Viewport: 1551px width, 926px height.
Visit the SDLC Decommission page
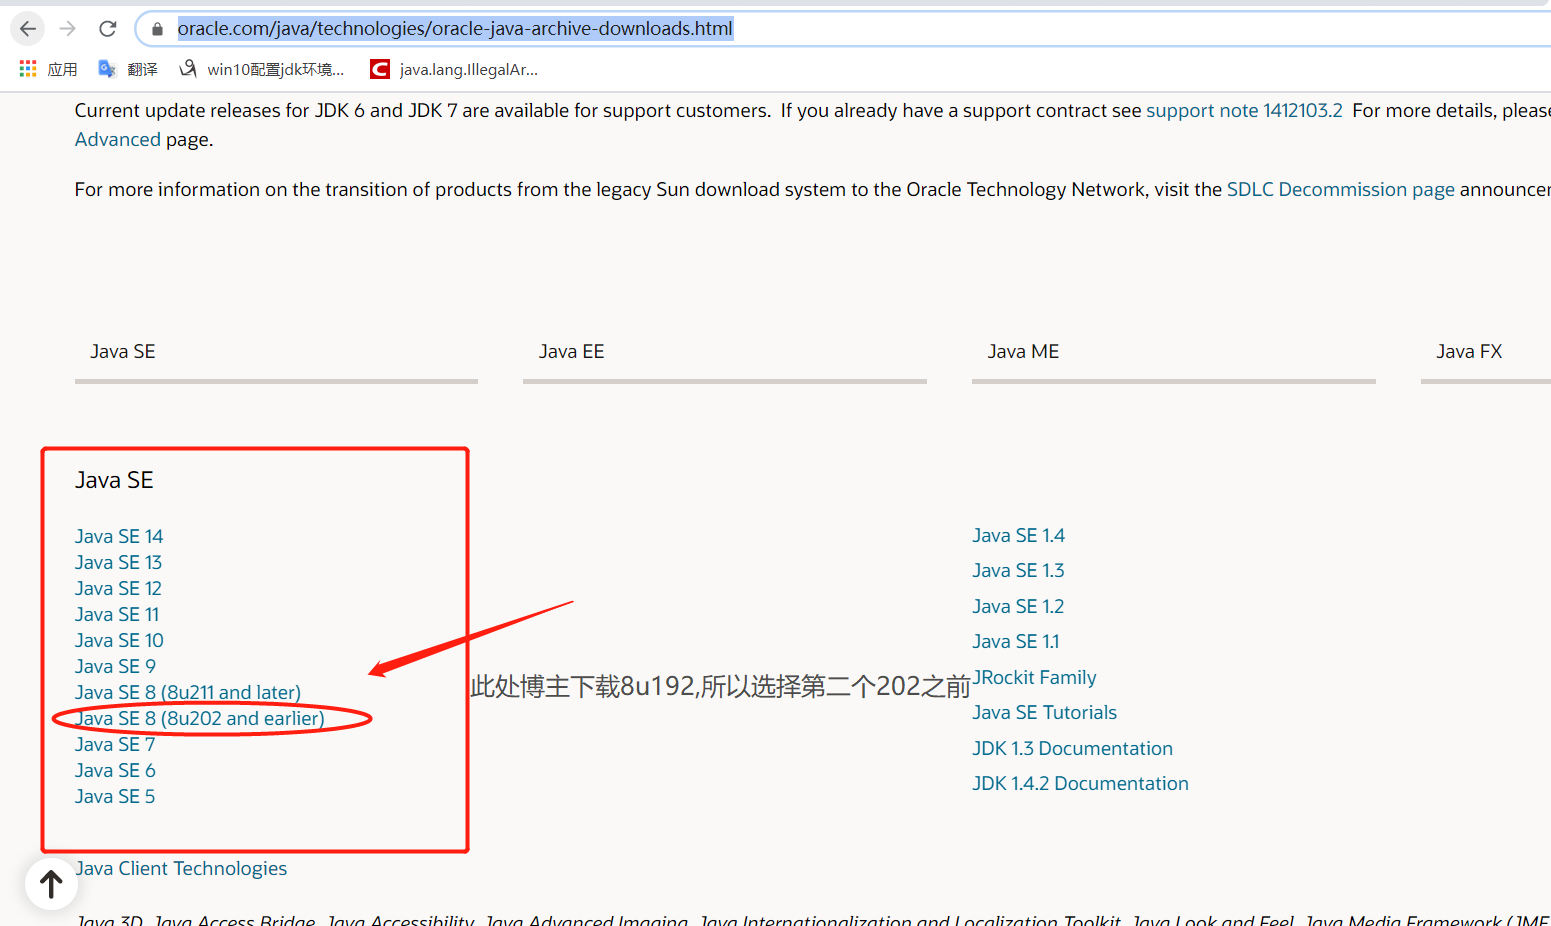(x=1340, y=189)
